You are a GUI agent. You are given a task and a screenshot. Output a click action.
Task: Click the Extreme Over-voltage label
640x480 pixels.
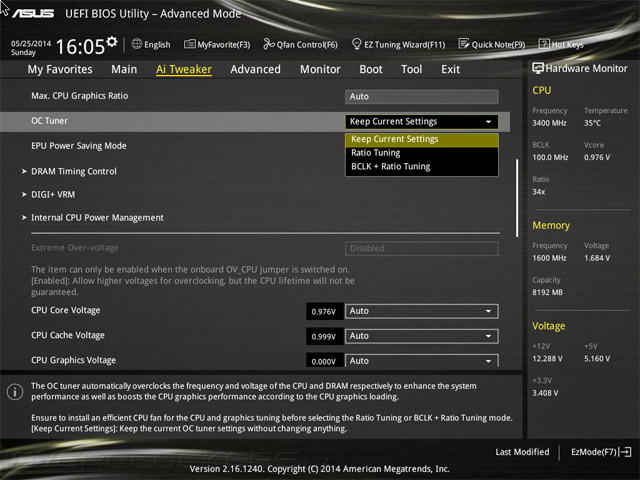click(75, 248)
